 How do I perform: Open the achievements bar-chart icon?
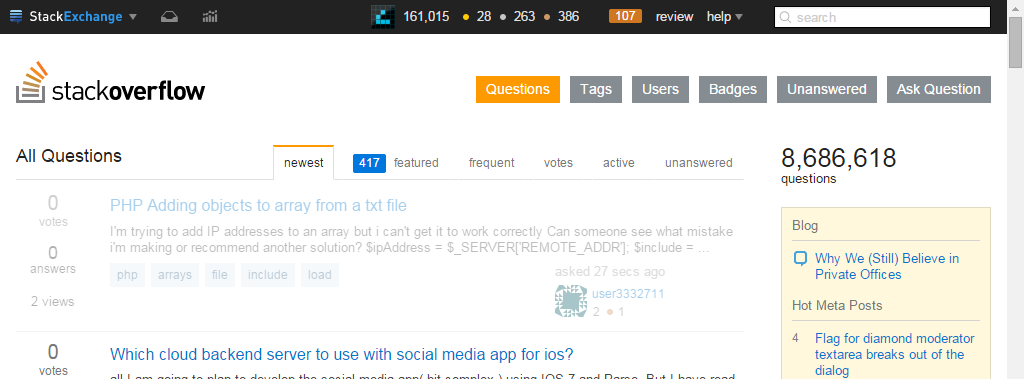[x=210, y=16]
